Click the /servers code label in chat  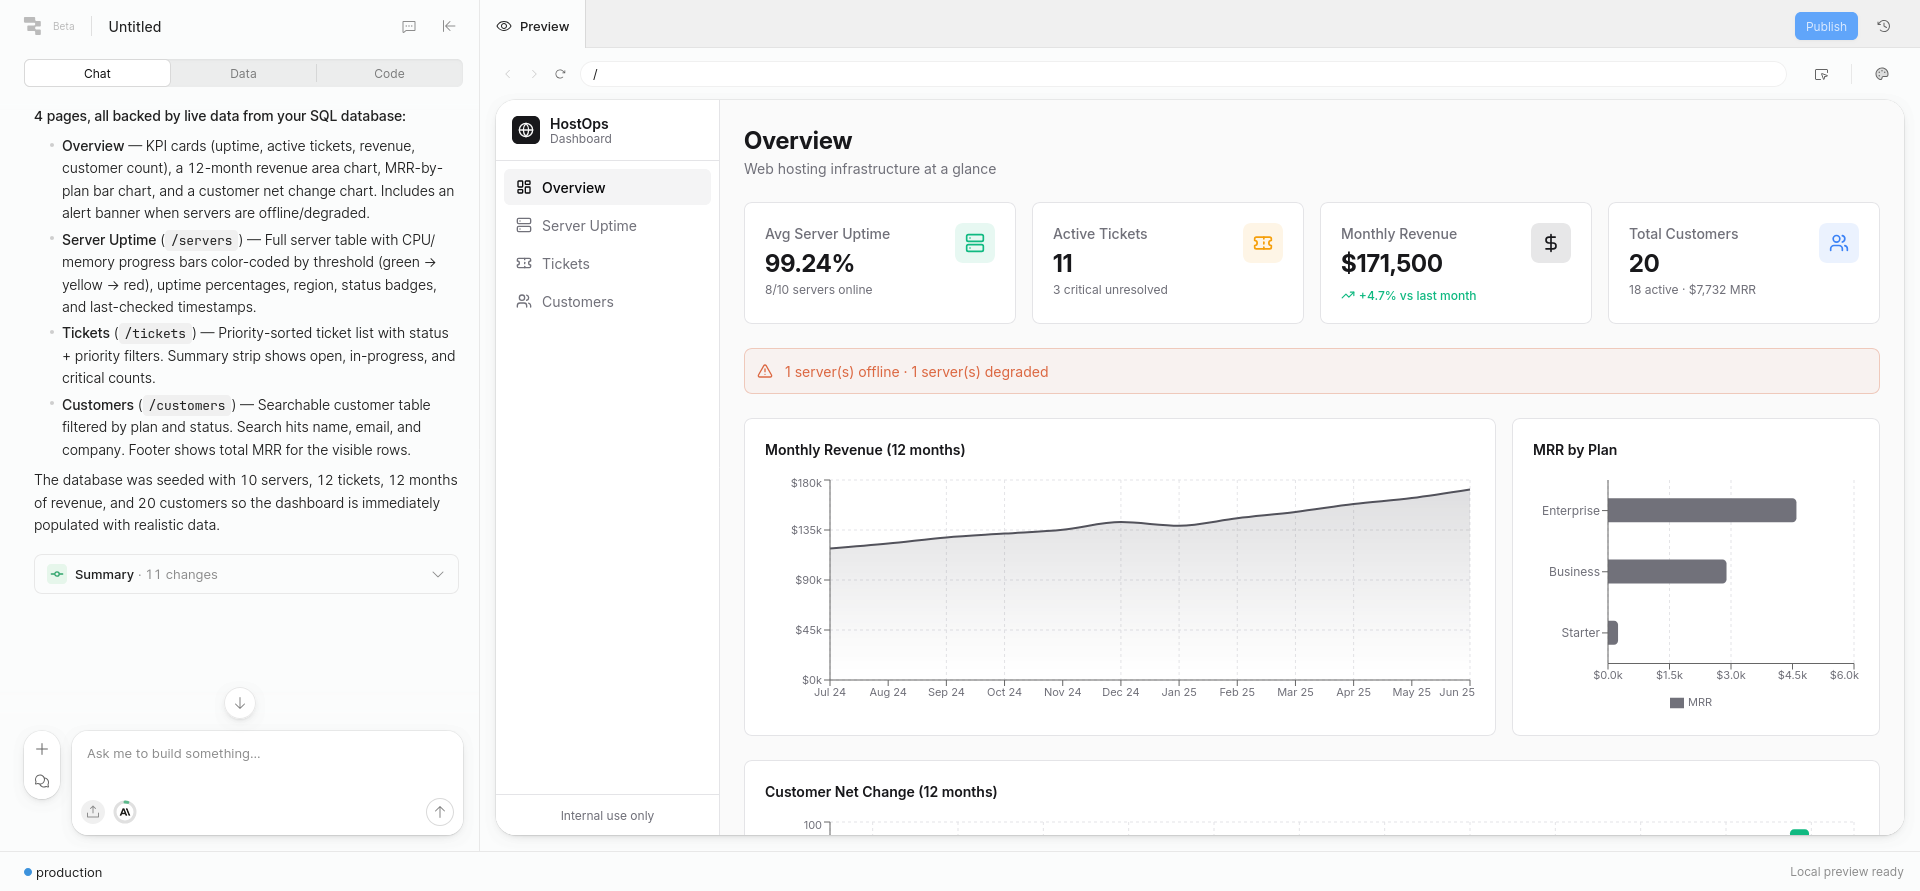202,240
